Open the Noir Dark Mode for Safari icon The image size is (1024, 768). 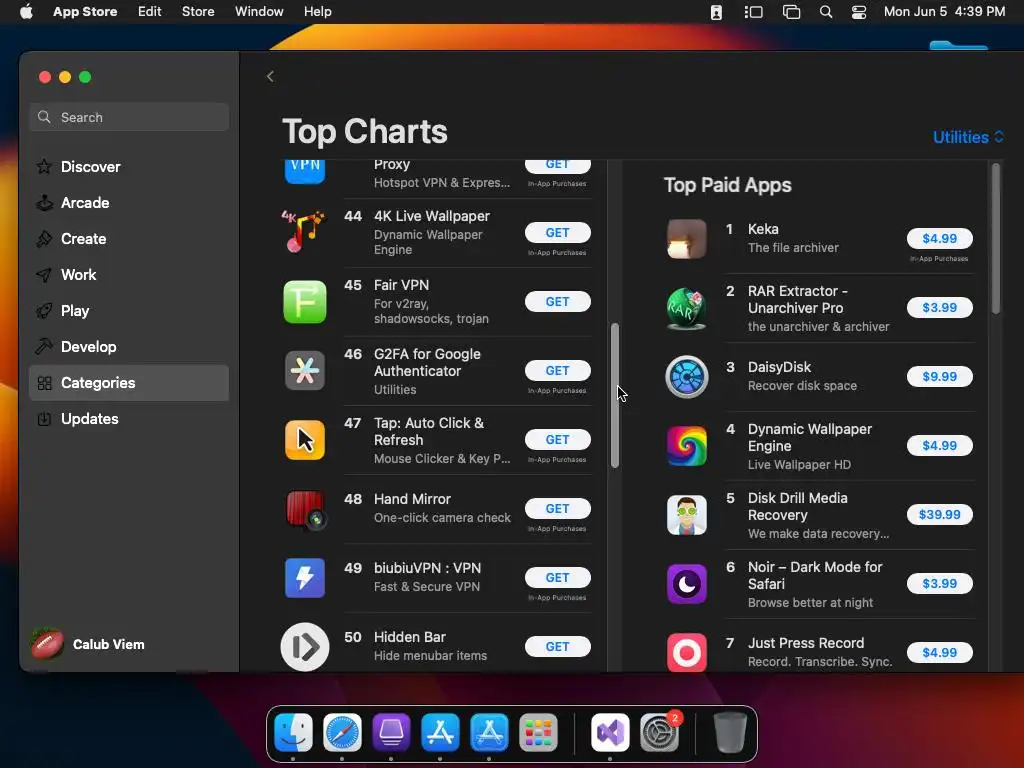coord(686,584)
